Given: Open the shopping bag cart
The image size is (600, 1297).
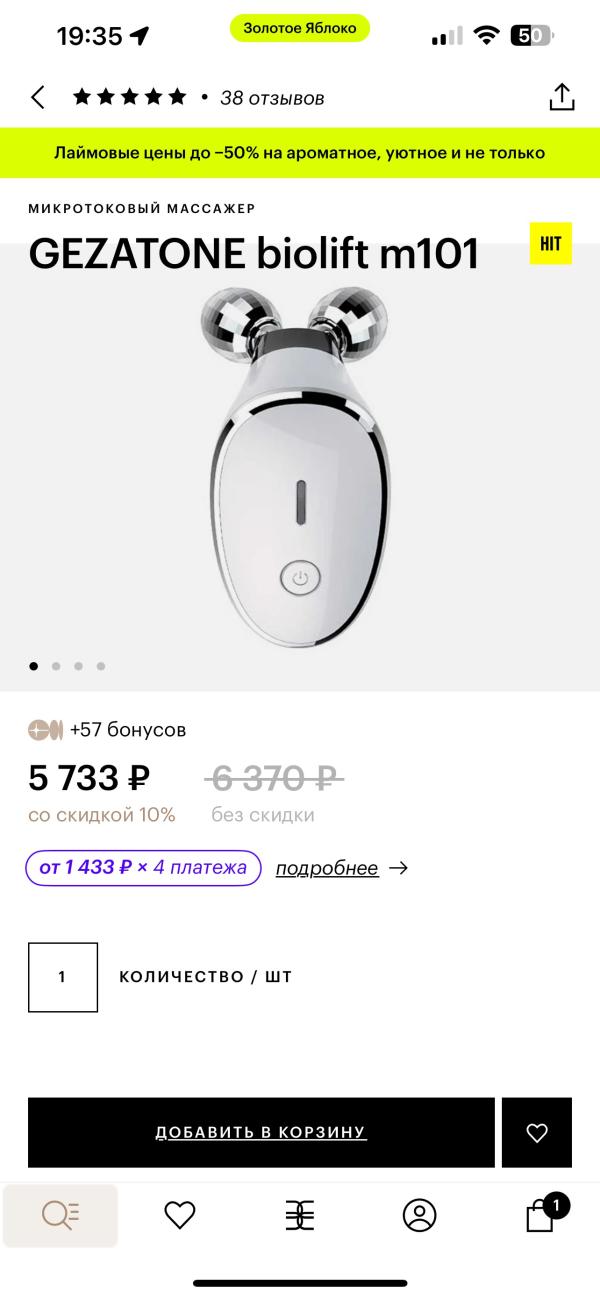Looking at the screenshot, I should click(x=541, y=1215).
